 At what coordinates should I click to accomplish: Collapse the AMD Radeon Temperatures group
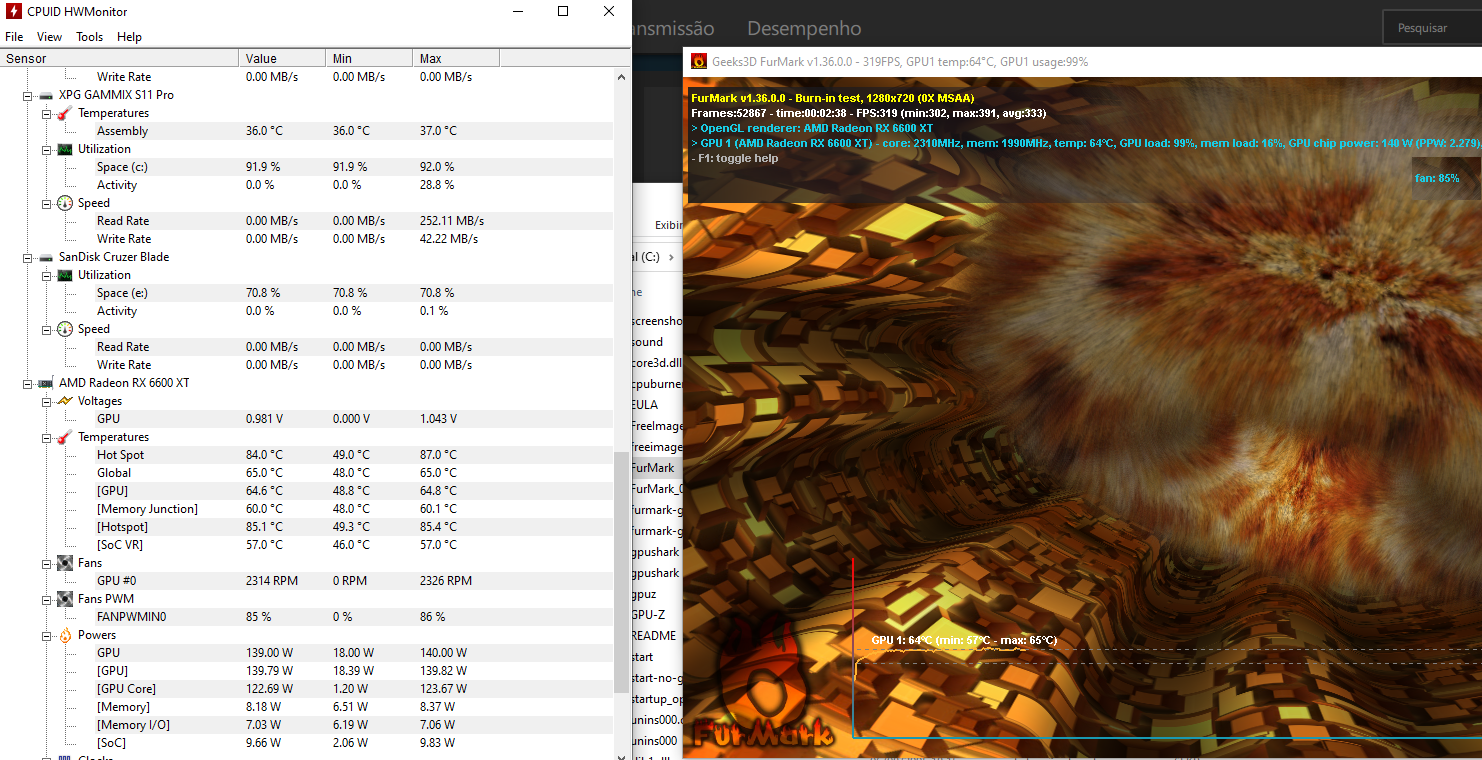click(x=46, y=437)
